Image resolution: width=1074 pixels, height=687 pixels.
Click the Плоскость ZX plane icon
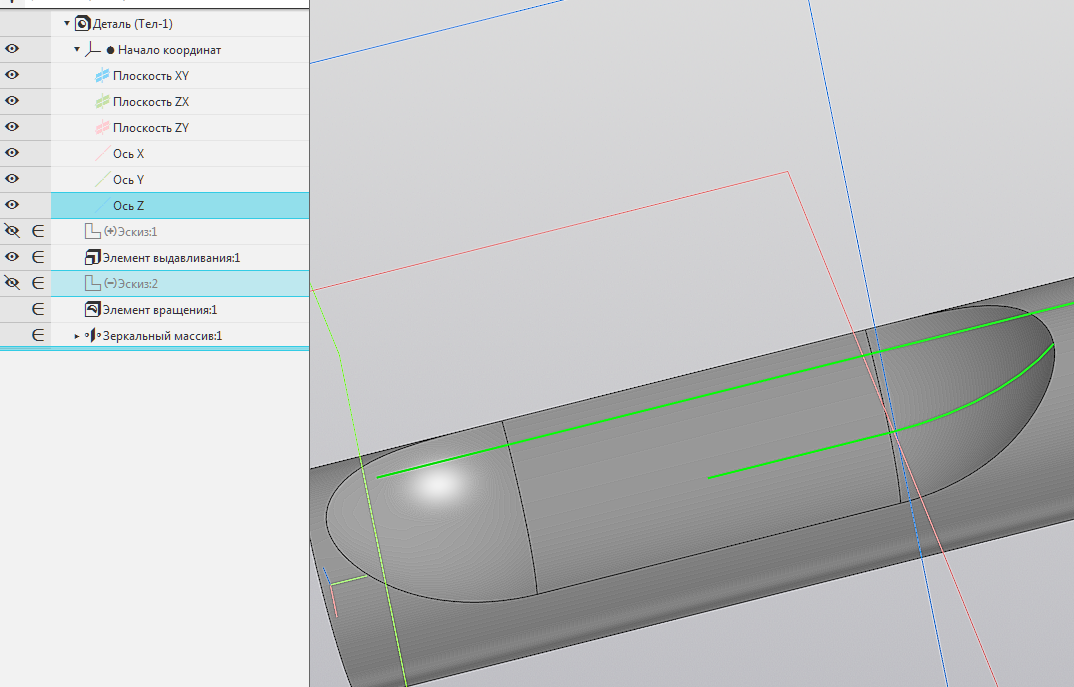click(101, 102)
